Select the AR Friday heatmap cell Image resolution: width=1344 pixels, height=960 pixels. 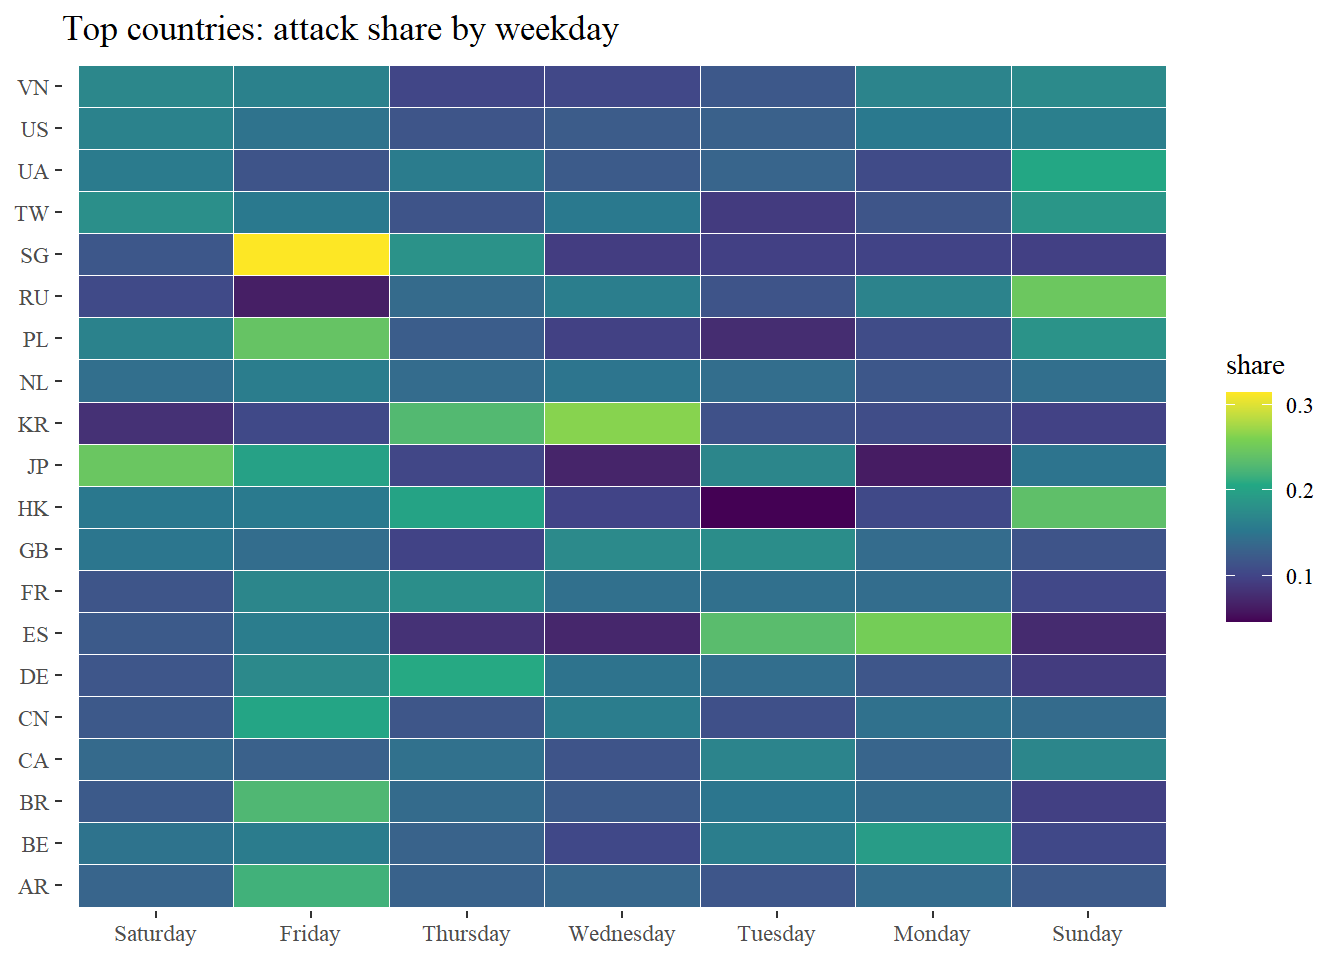pyautogui.click(x=311, y=885)
